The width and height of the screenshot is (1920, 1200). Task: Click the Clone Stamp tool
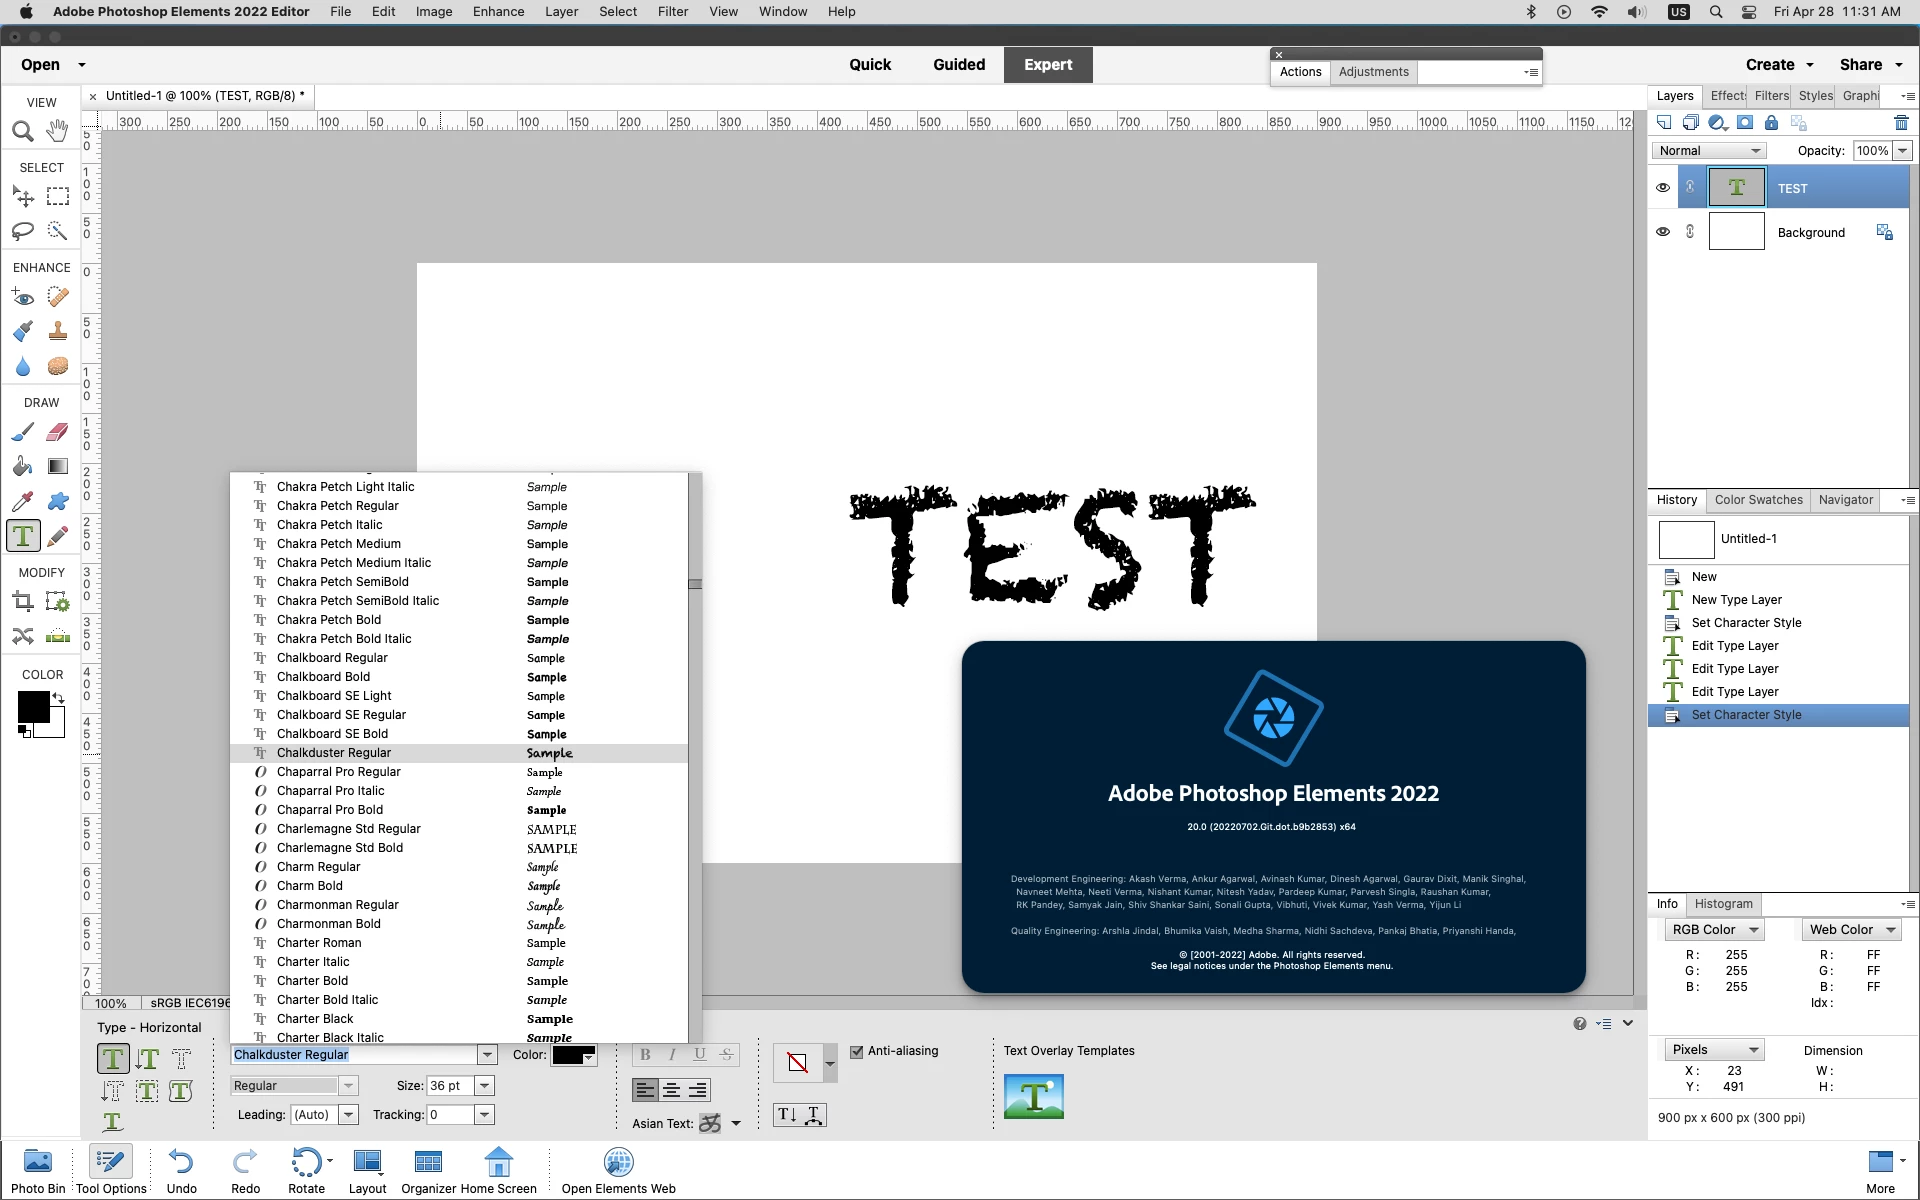pos(58,331)
